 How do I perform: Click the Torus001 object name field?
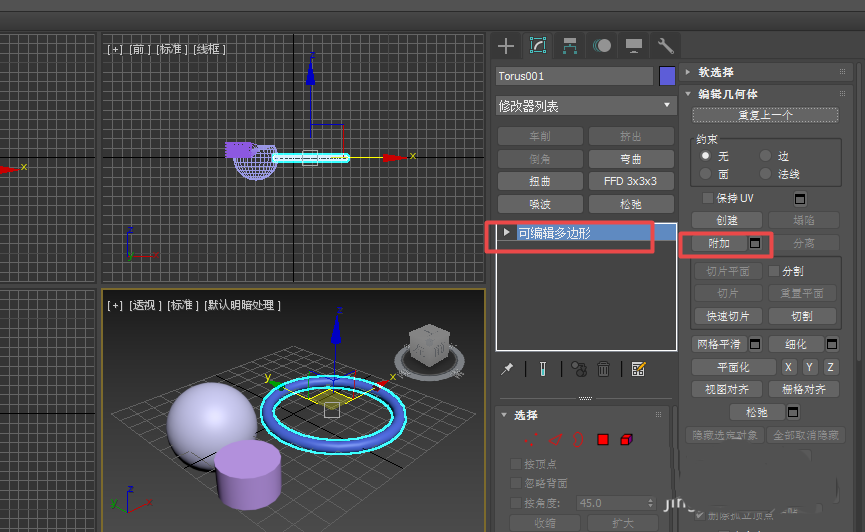574,76
